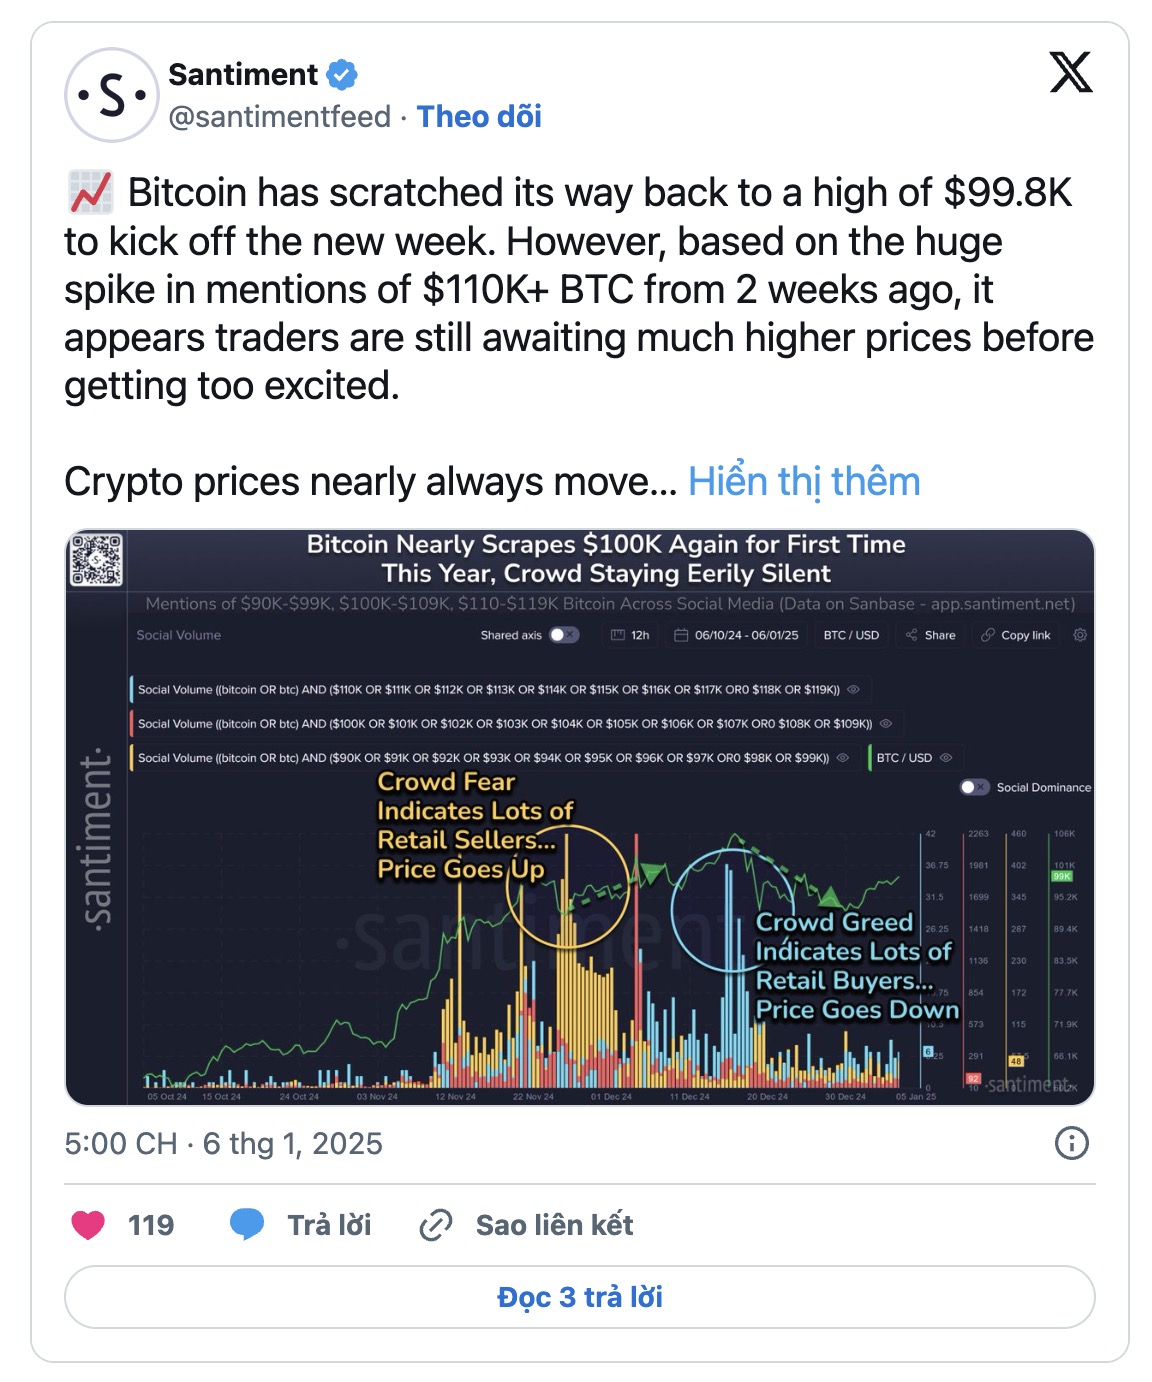Click the Share button in chart toolbar
Viewport: 1152px width, 1382px height.
click(x=930, y=635)
